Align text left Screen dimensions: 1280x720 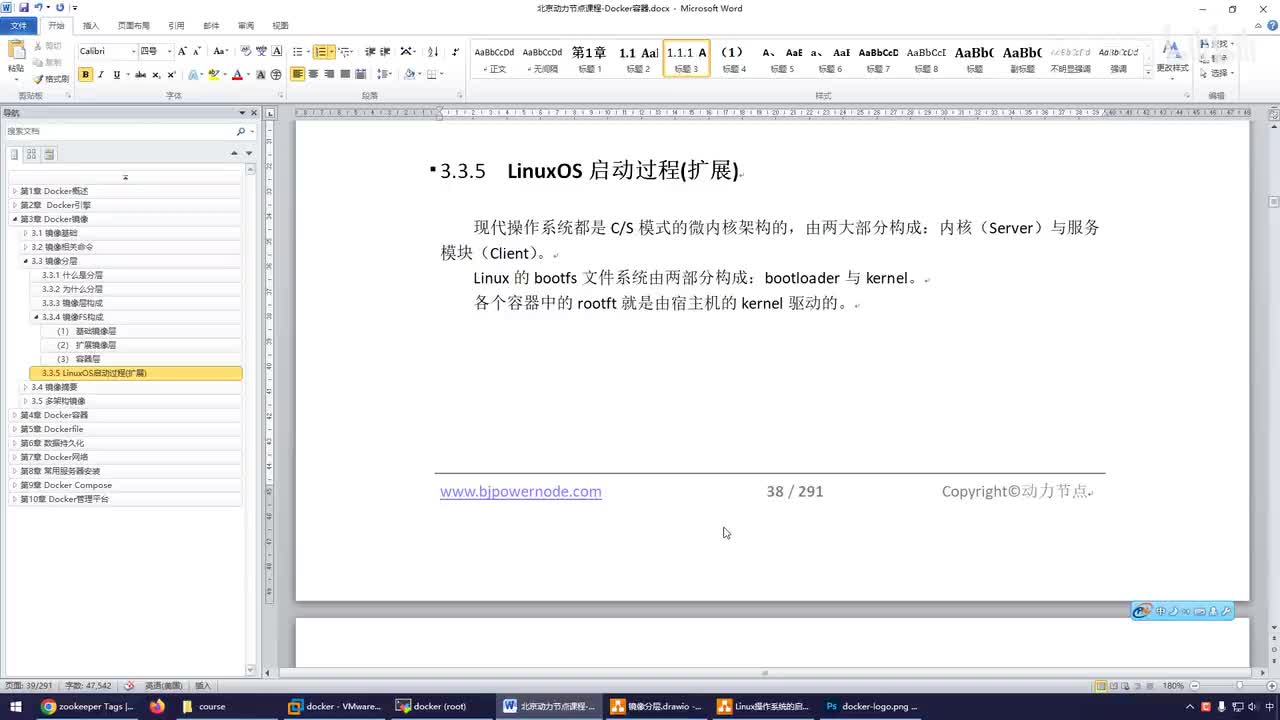[298, 75]
